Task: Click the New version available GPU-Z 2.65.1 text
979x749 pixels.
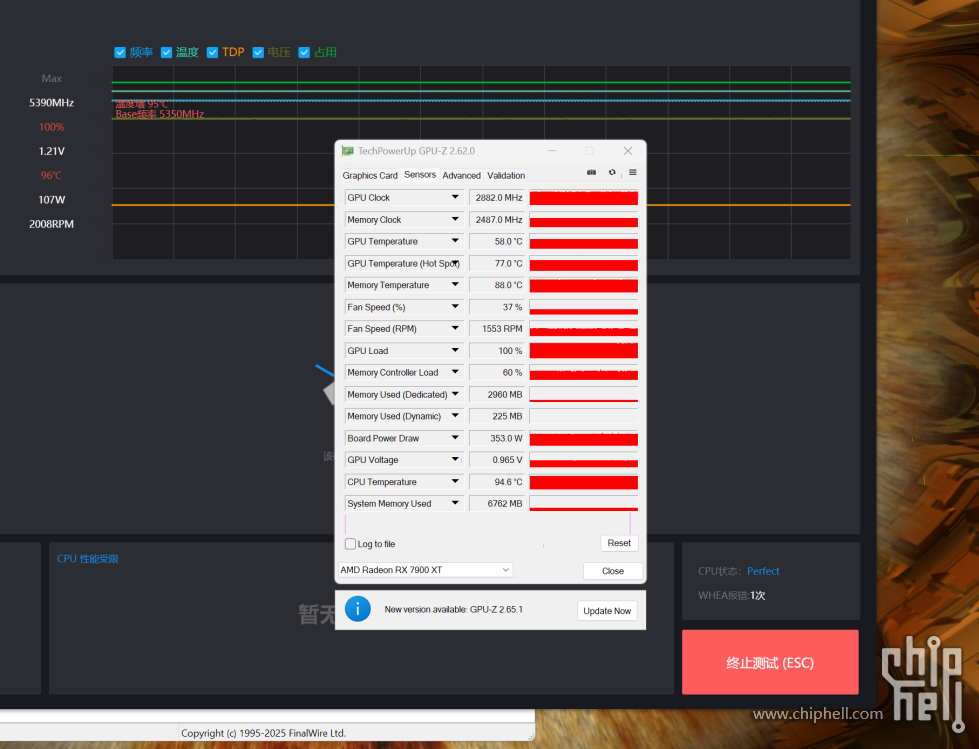Action: click(x=453, y=609)
